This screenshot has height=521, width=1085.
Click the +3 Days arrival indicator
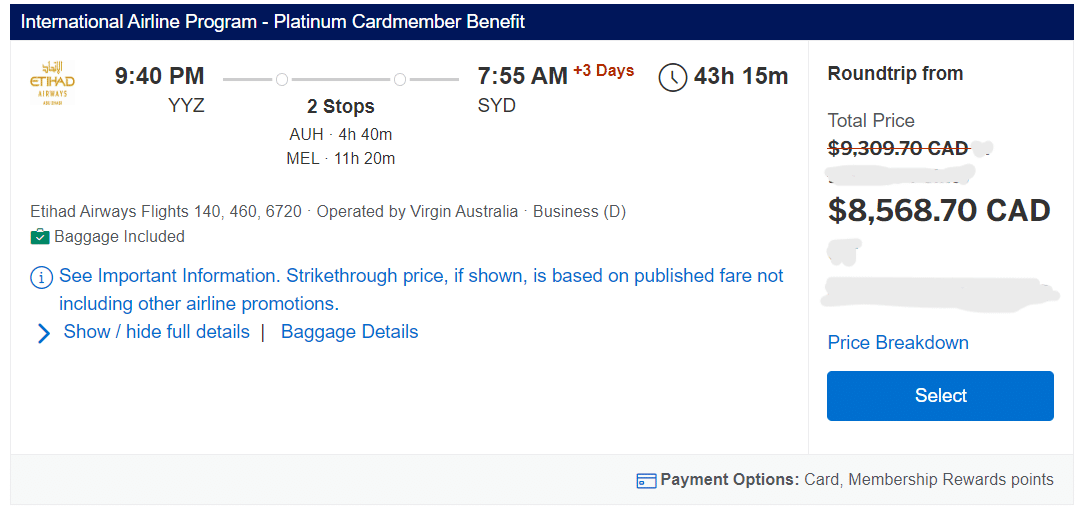tap(603, 71)
